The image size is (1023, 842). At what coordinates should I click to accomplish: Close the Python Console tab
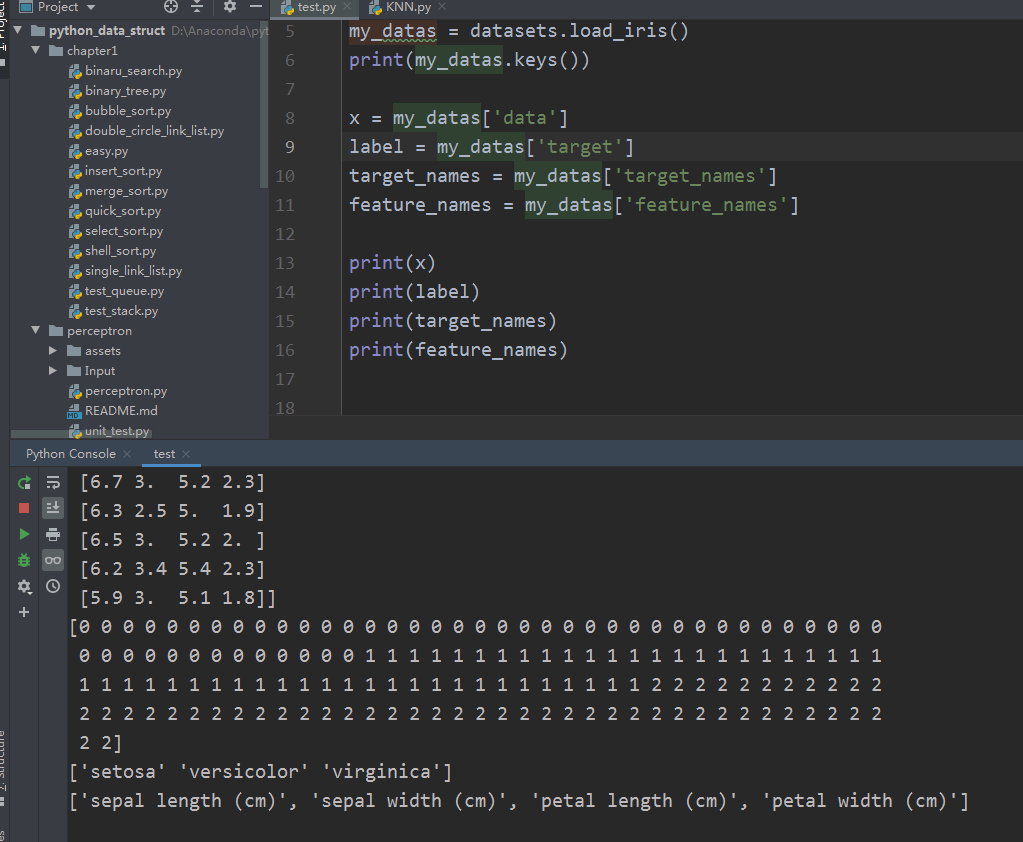[x=127, y=454]
